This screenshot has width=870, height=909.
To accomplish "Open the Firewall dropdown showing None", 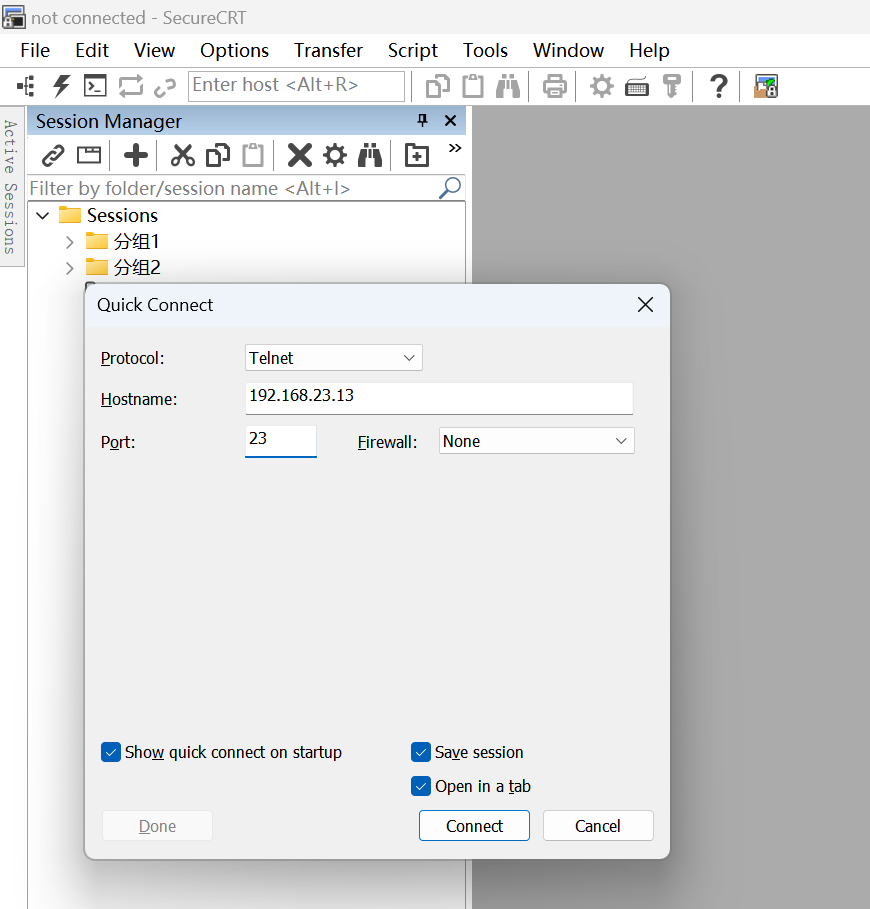I will tap(537, 441).
